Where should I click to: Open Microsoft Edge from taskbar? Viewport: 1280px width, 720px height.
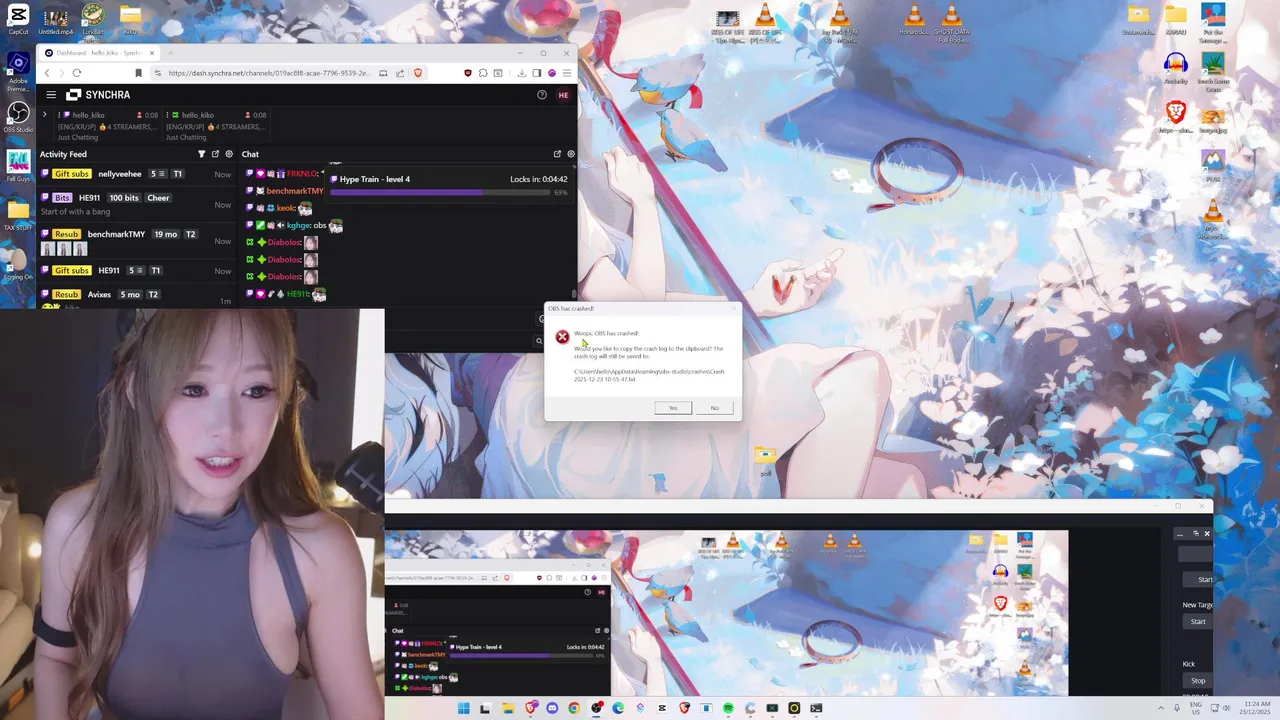[x=618, y=708]
